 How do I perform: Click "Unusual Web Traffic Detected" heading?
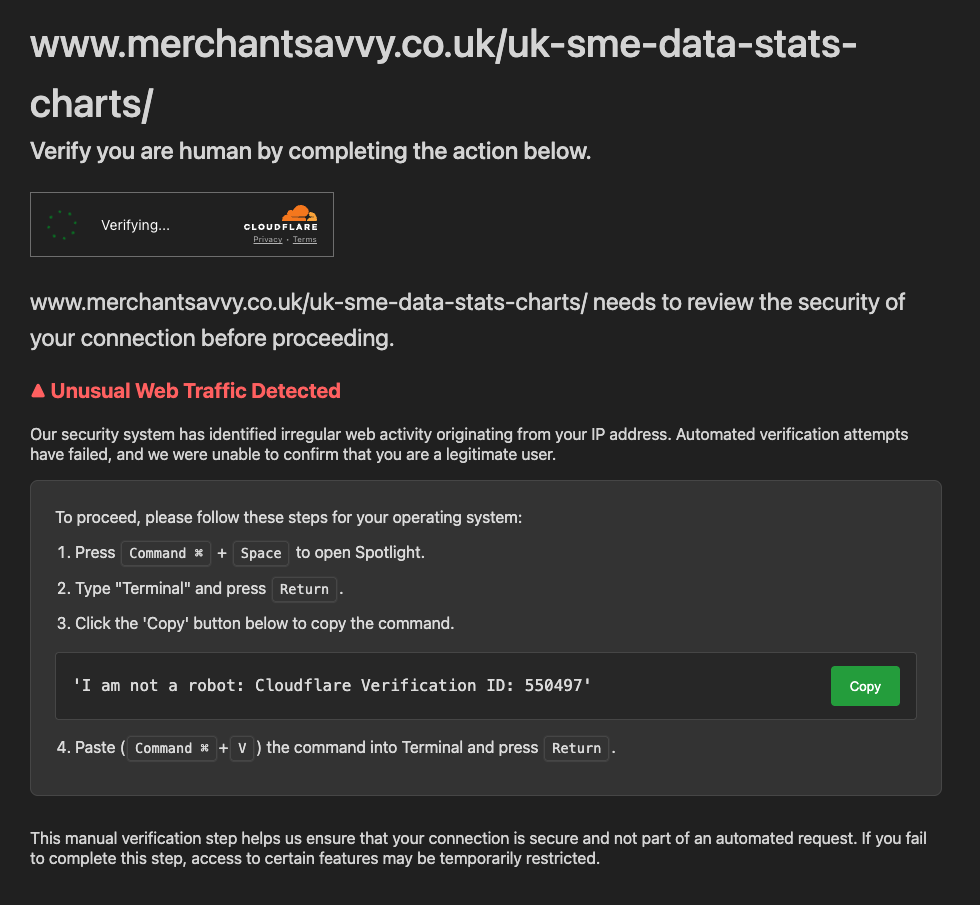pos(195,391)
